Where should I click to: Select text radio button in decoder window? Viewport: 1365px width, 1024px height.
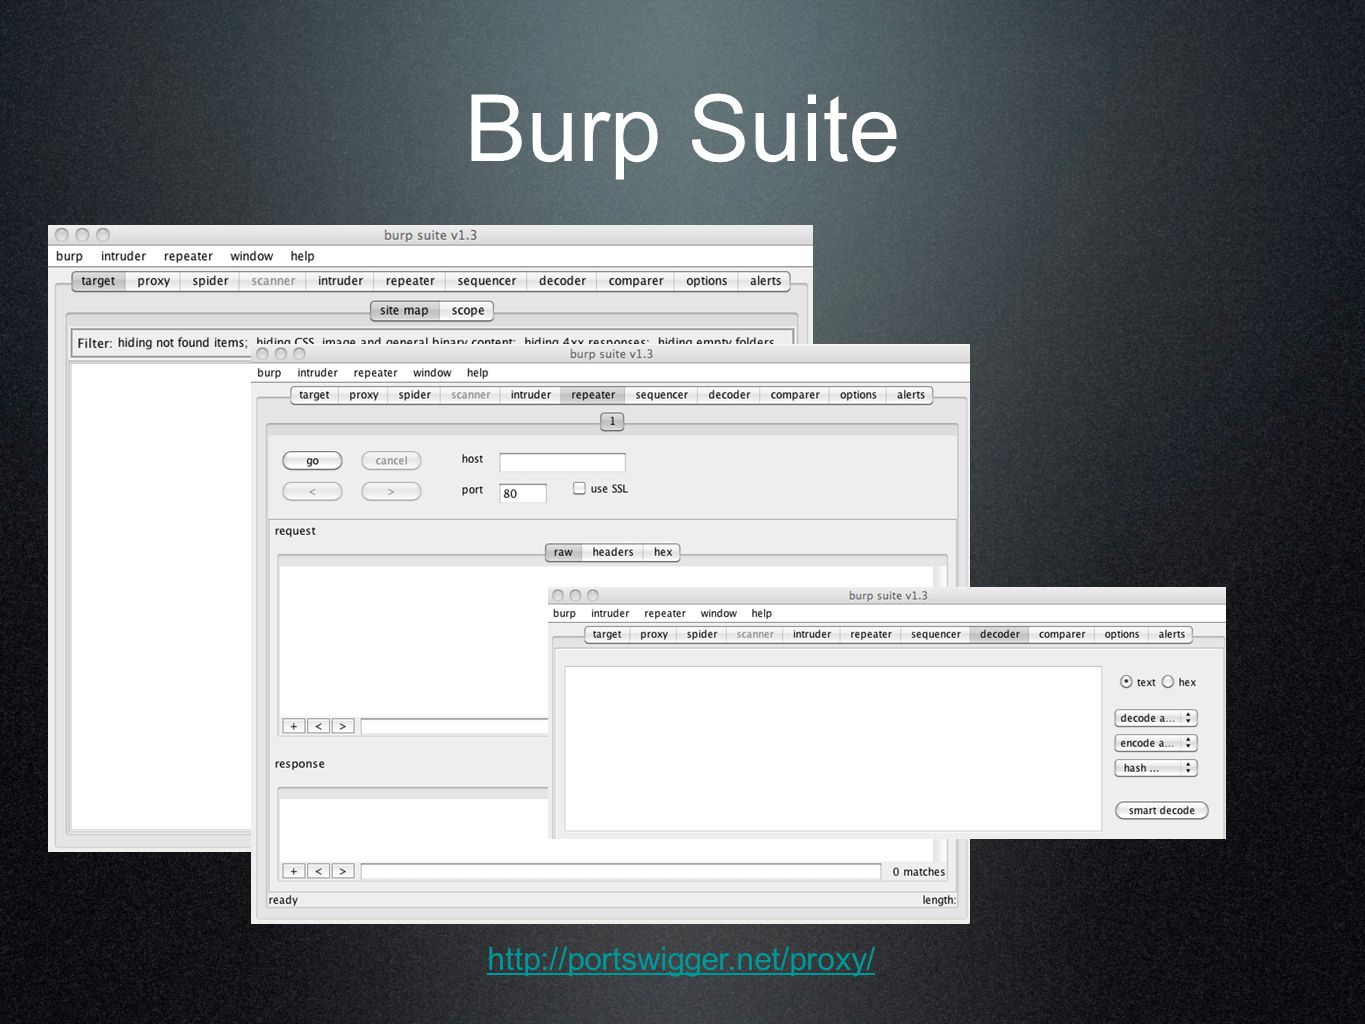coord(1126,682)
